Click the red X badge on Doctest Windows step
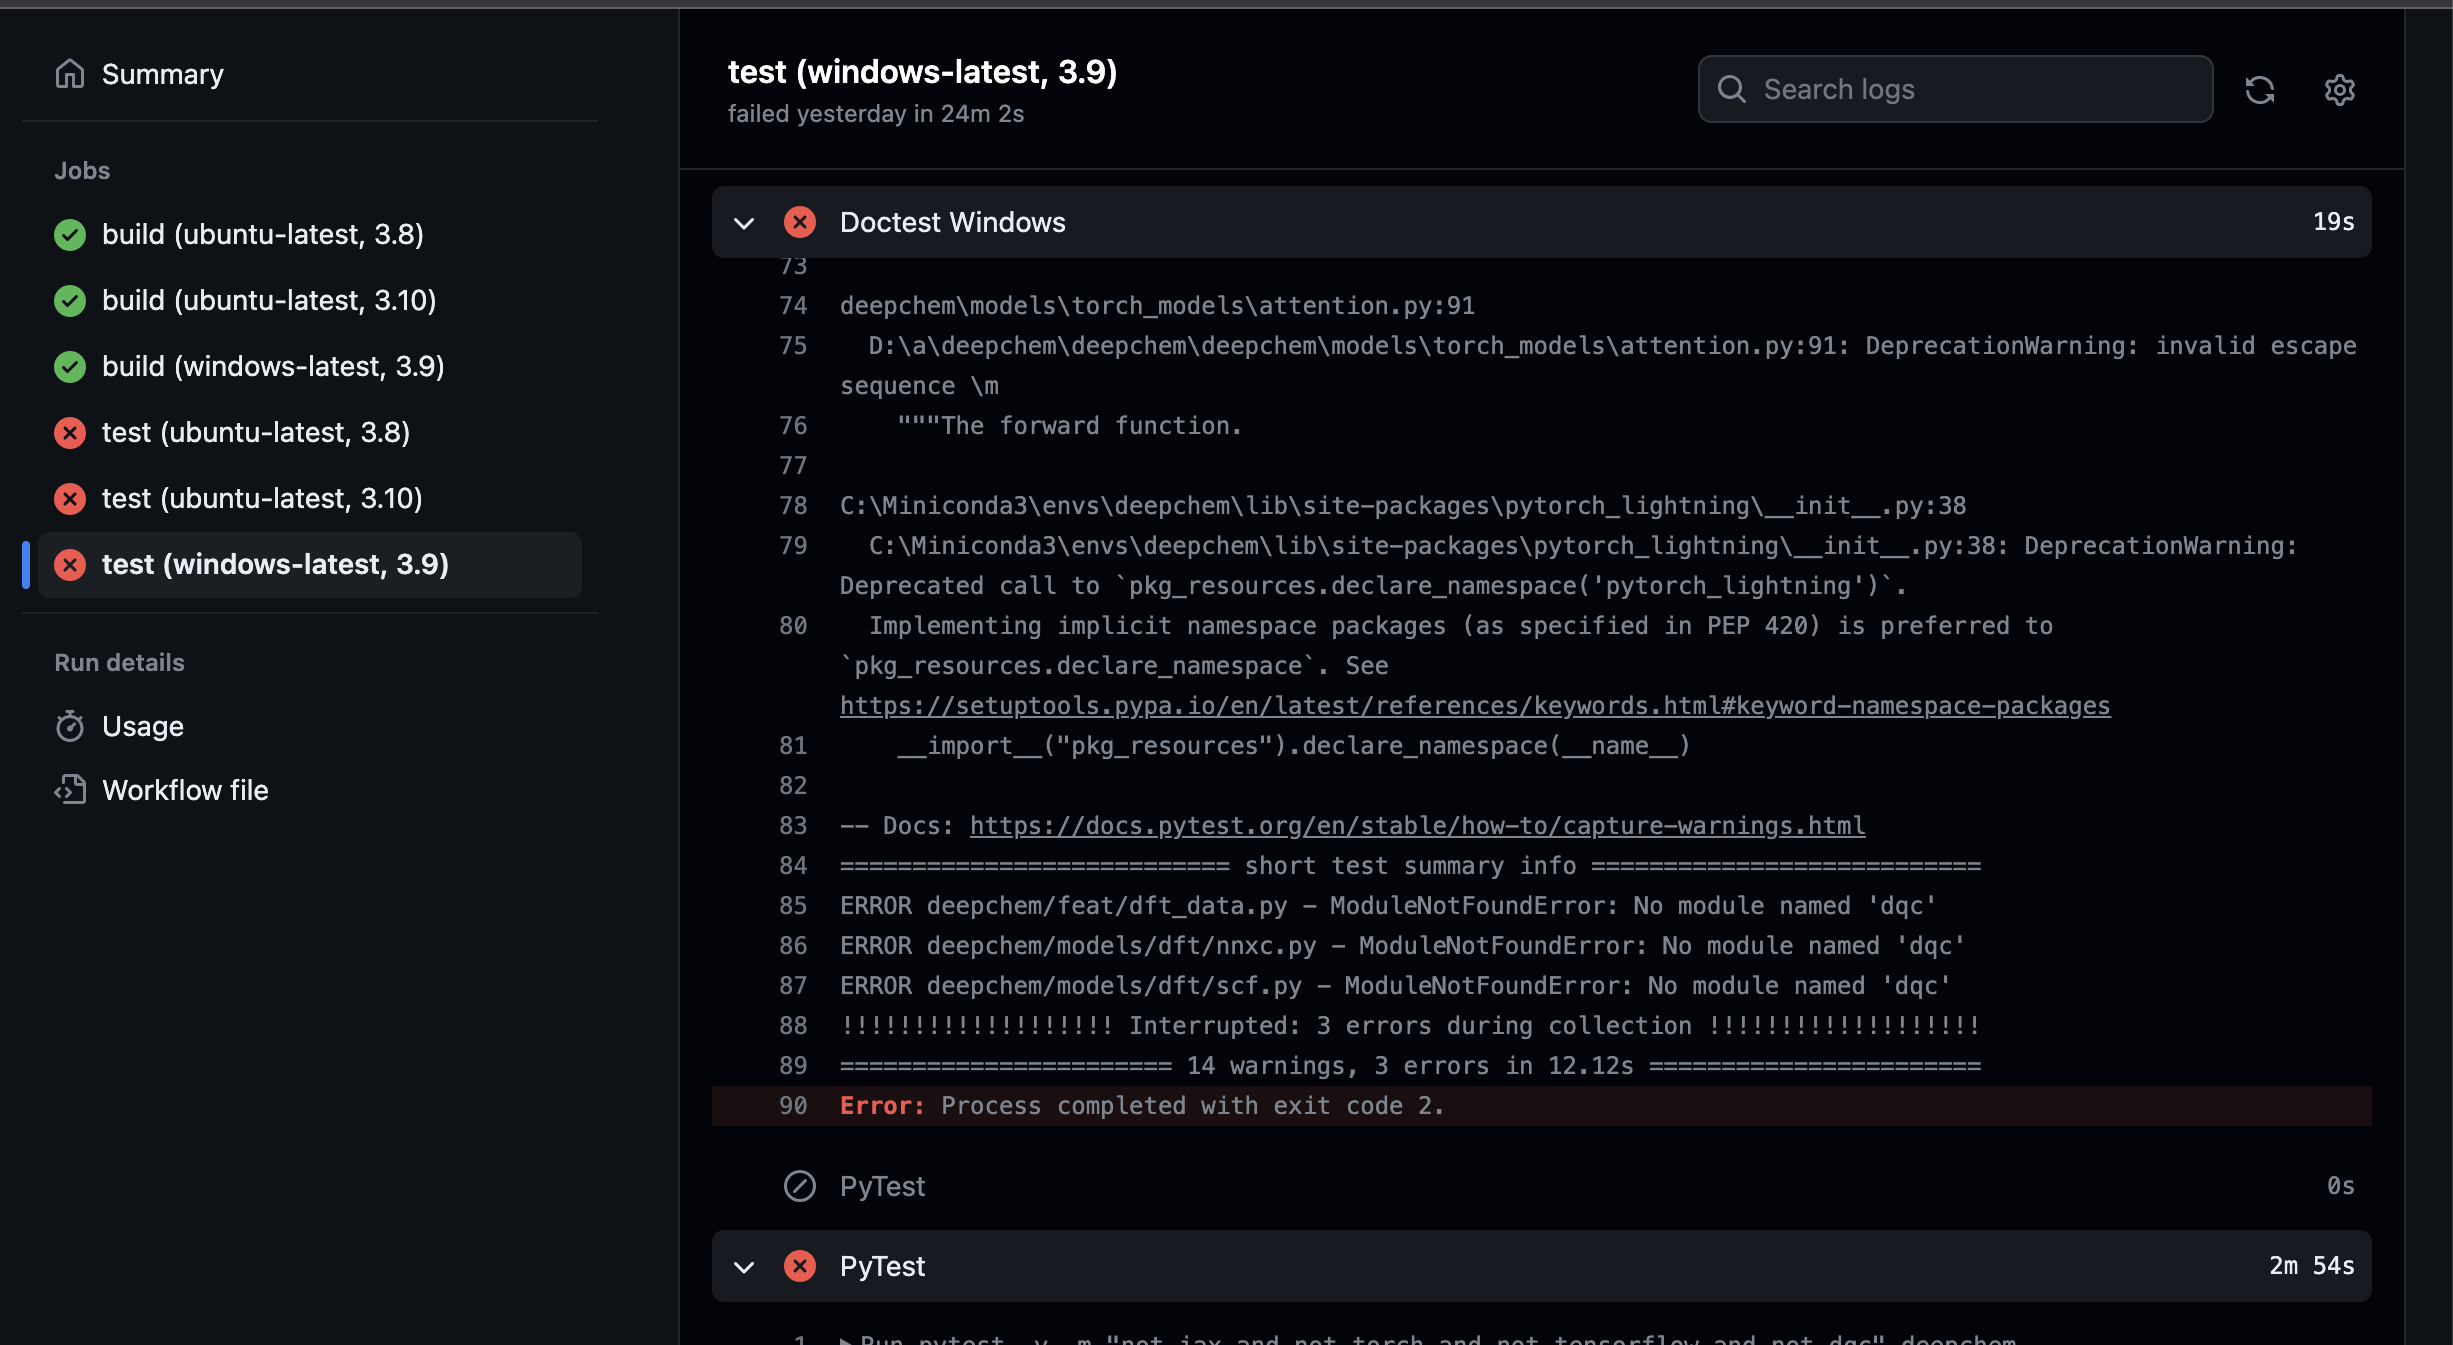The height and width of the screenshot is (1345, 2453). click(x=800, y=222)
